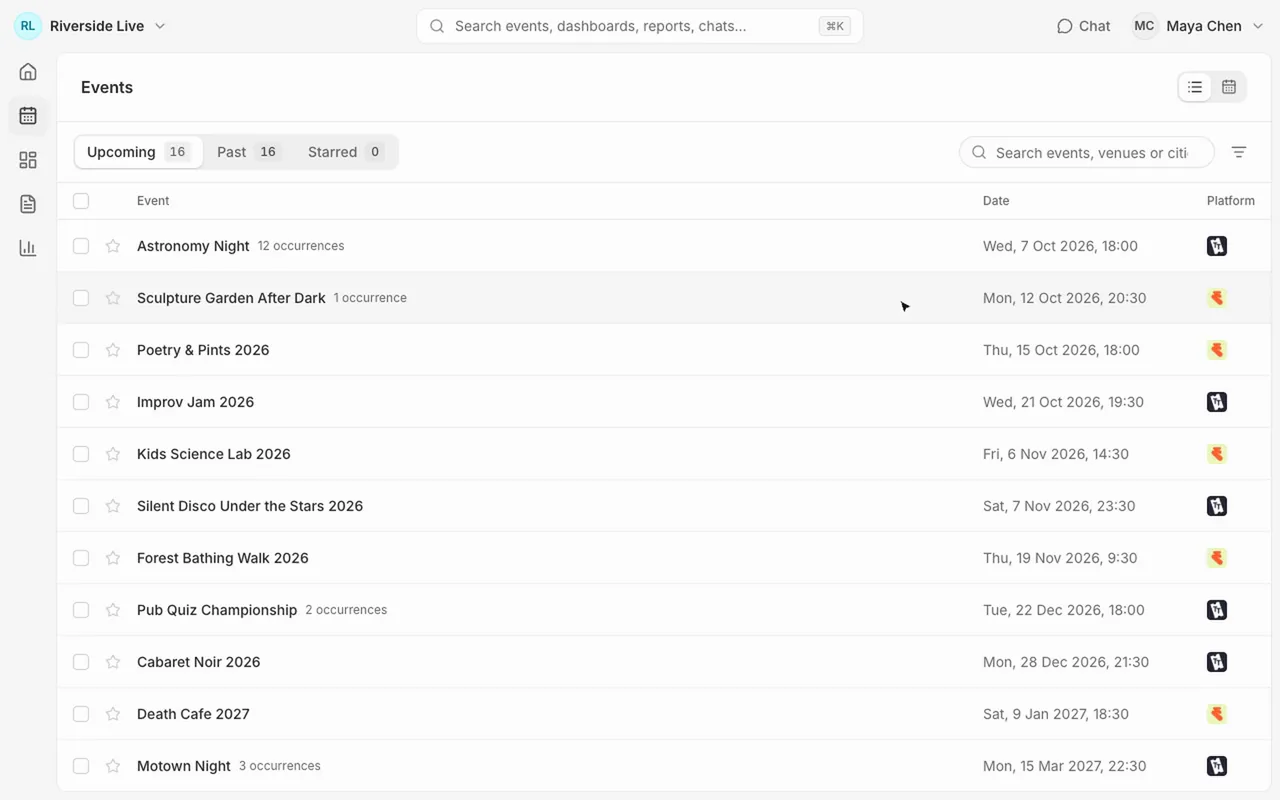The height and width of the screenshot is (800, 1280).
Task: Click the 'Mon, 28 Dec 2026, 21:30' date
Action: click(x=1066, y=662)
